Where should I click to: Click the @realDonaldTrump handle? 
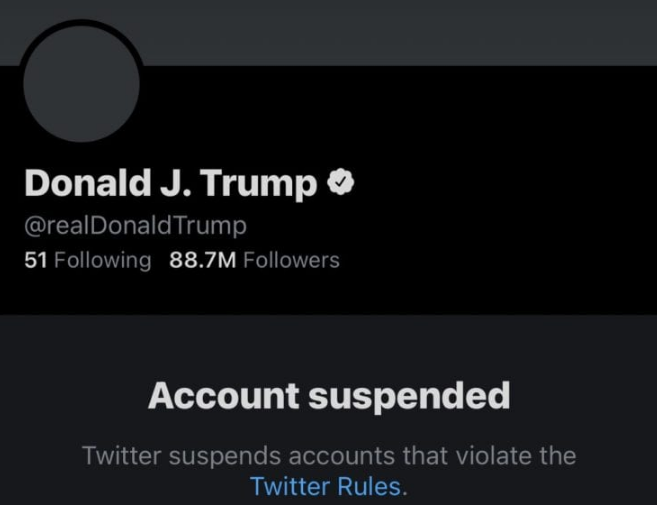(x=136, y=226)
